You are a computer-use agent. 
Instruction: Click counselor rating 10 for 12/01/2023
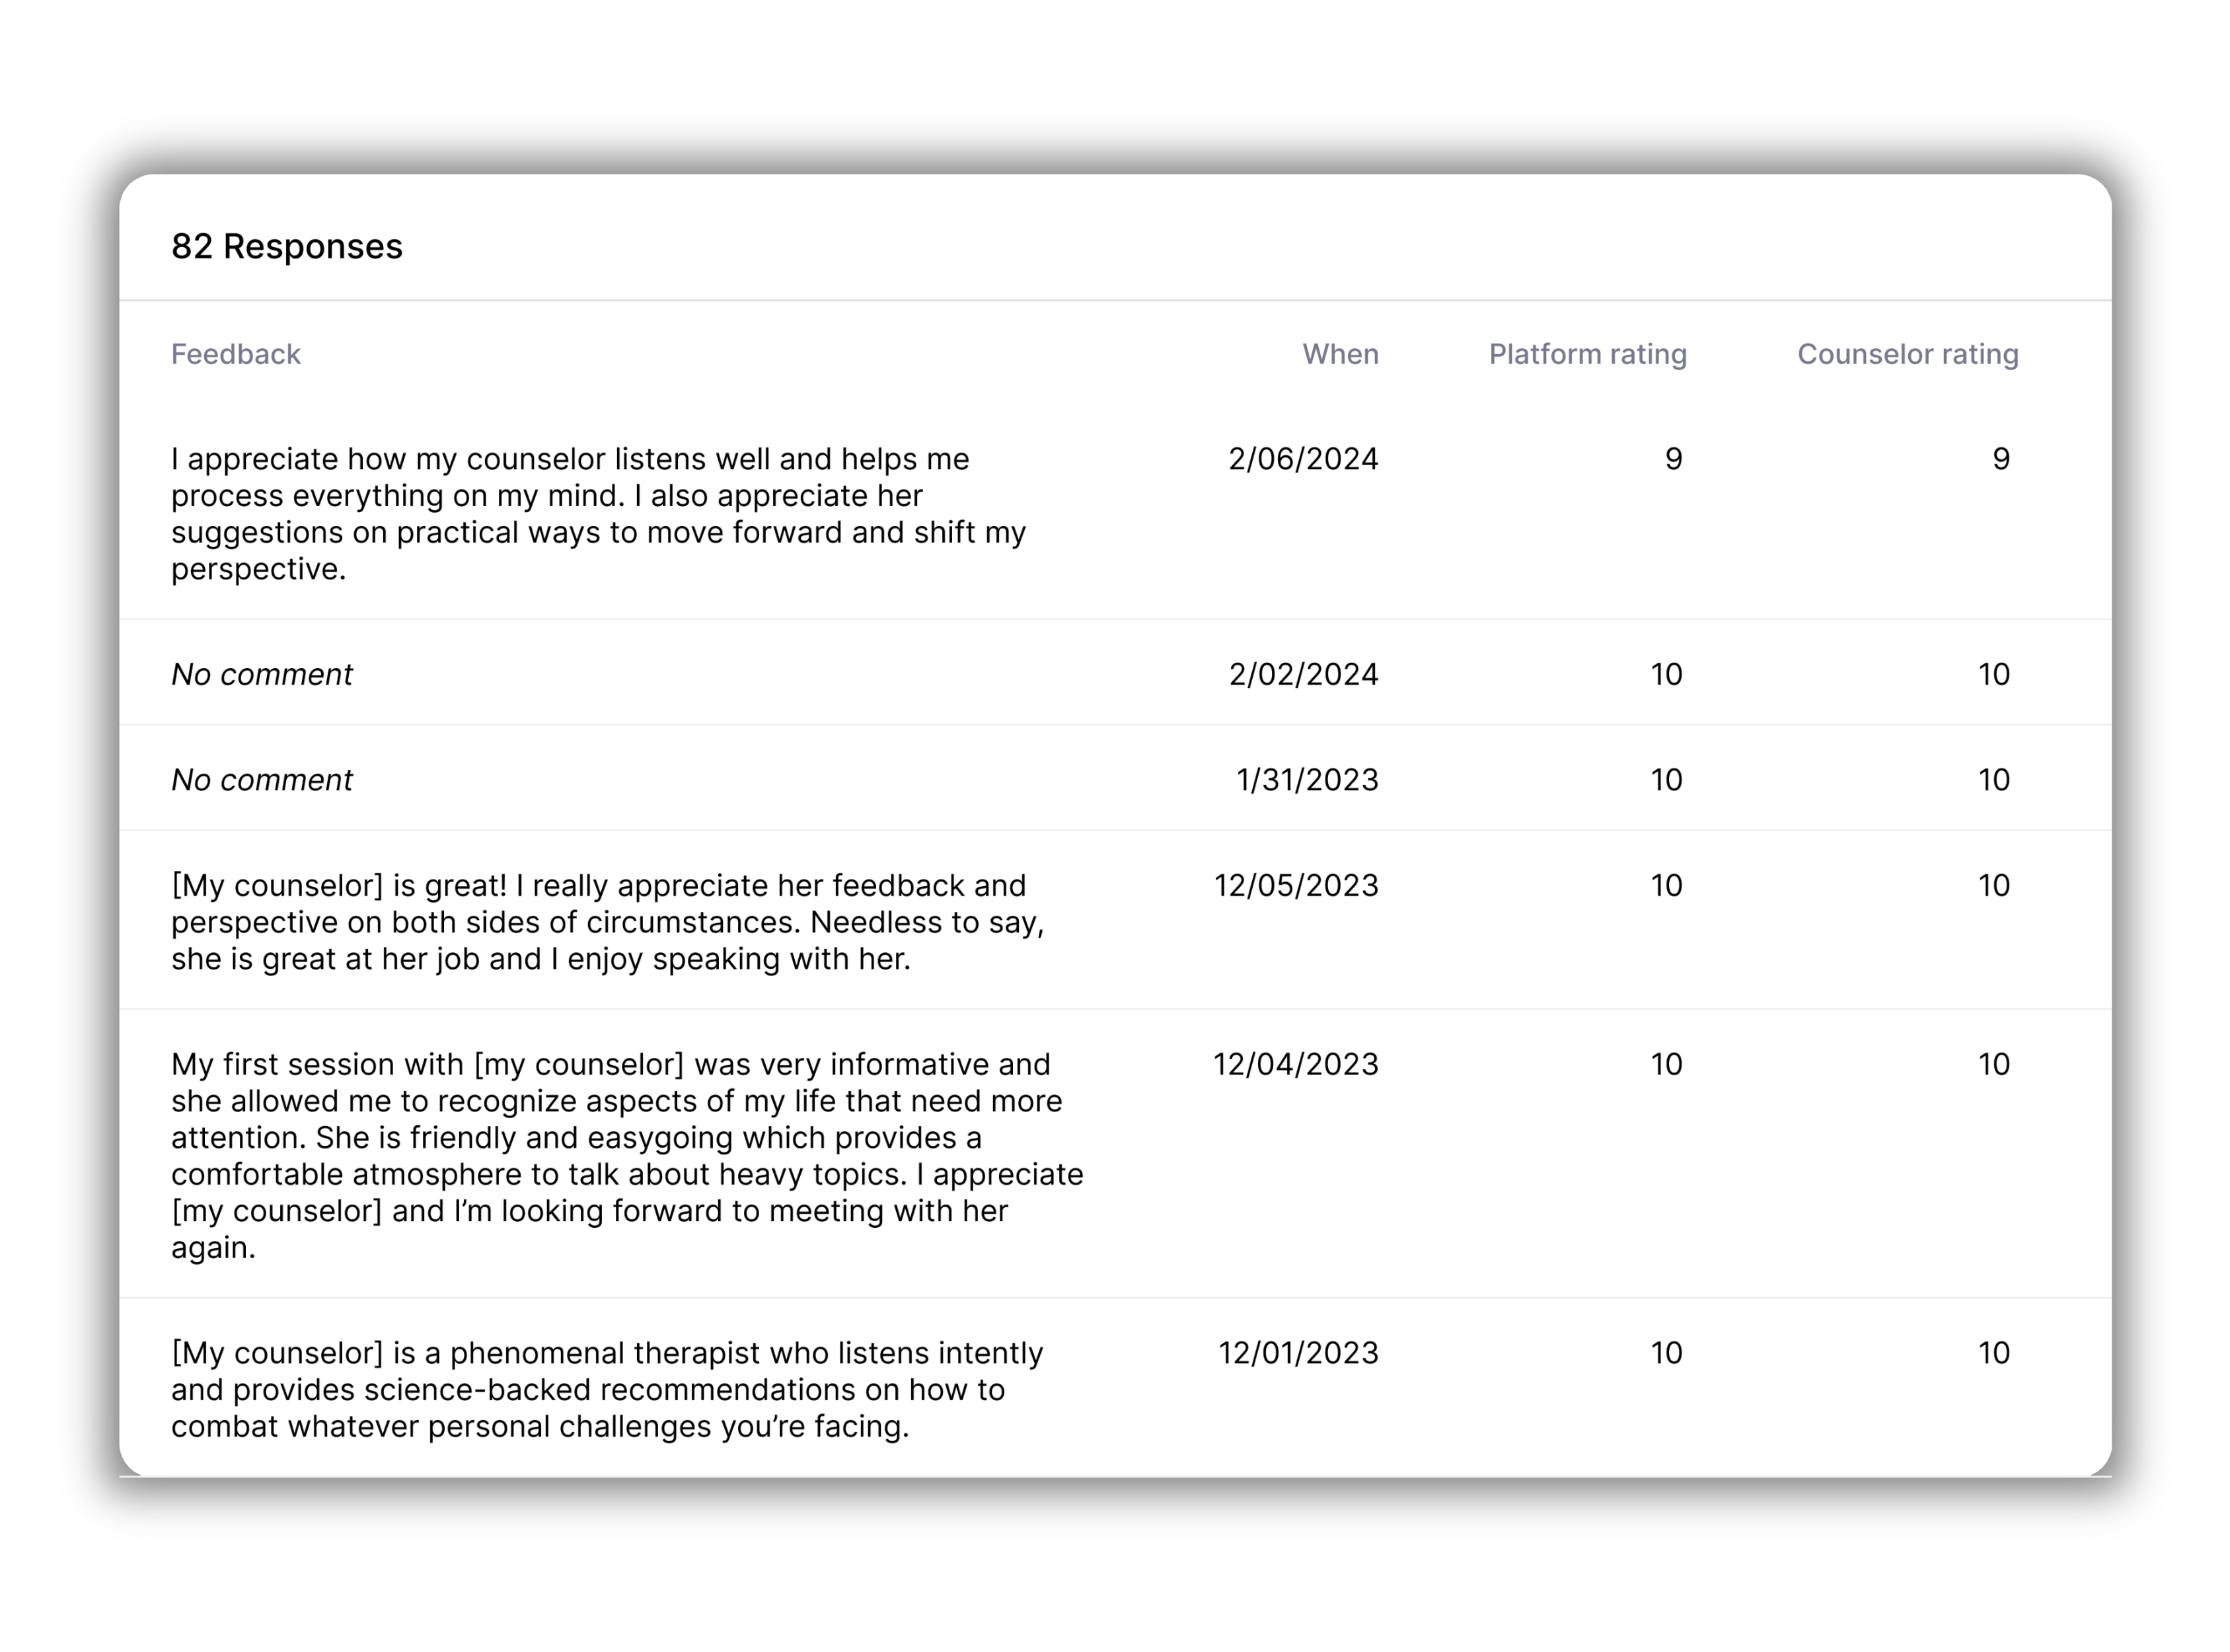pyautogui.click(x=1994, y=1354)
